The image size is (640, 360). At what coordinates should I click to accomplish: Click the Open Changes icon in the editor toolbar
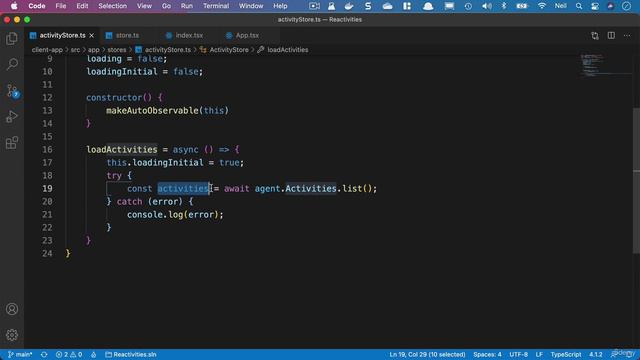tap(595, 36)
